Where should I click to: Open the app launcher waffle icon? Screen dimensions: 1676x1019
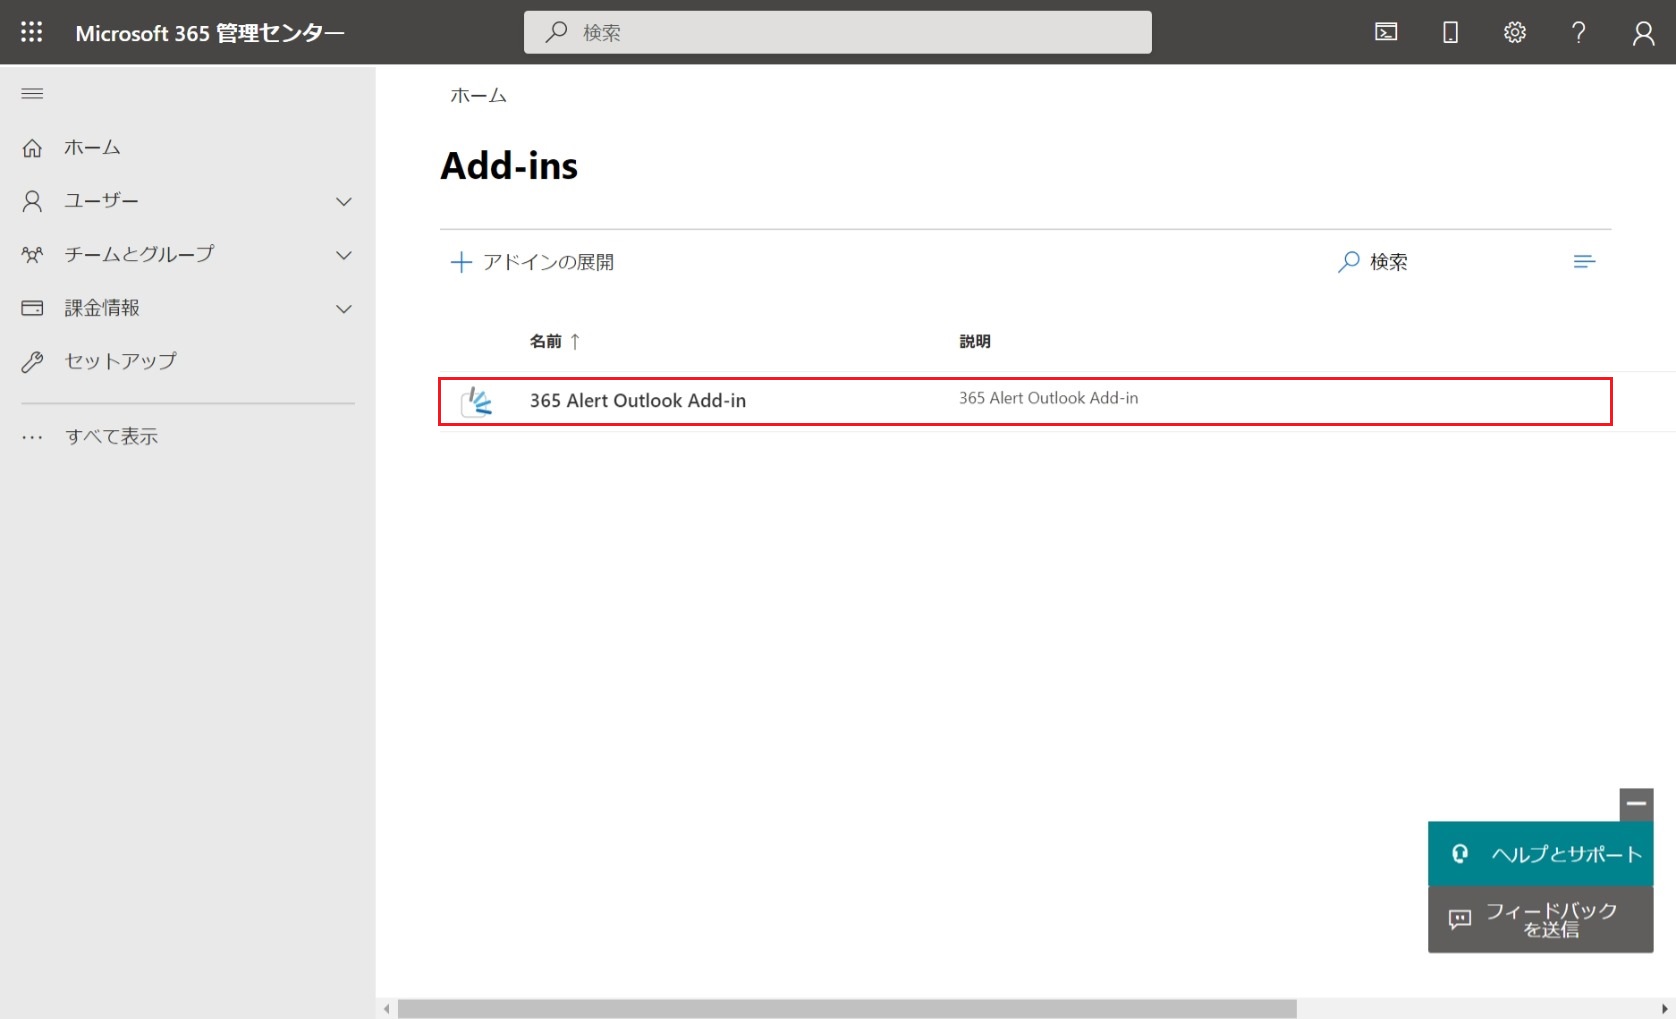click(x=32, y=32)
